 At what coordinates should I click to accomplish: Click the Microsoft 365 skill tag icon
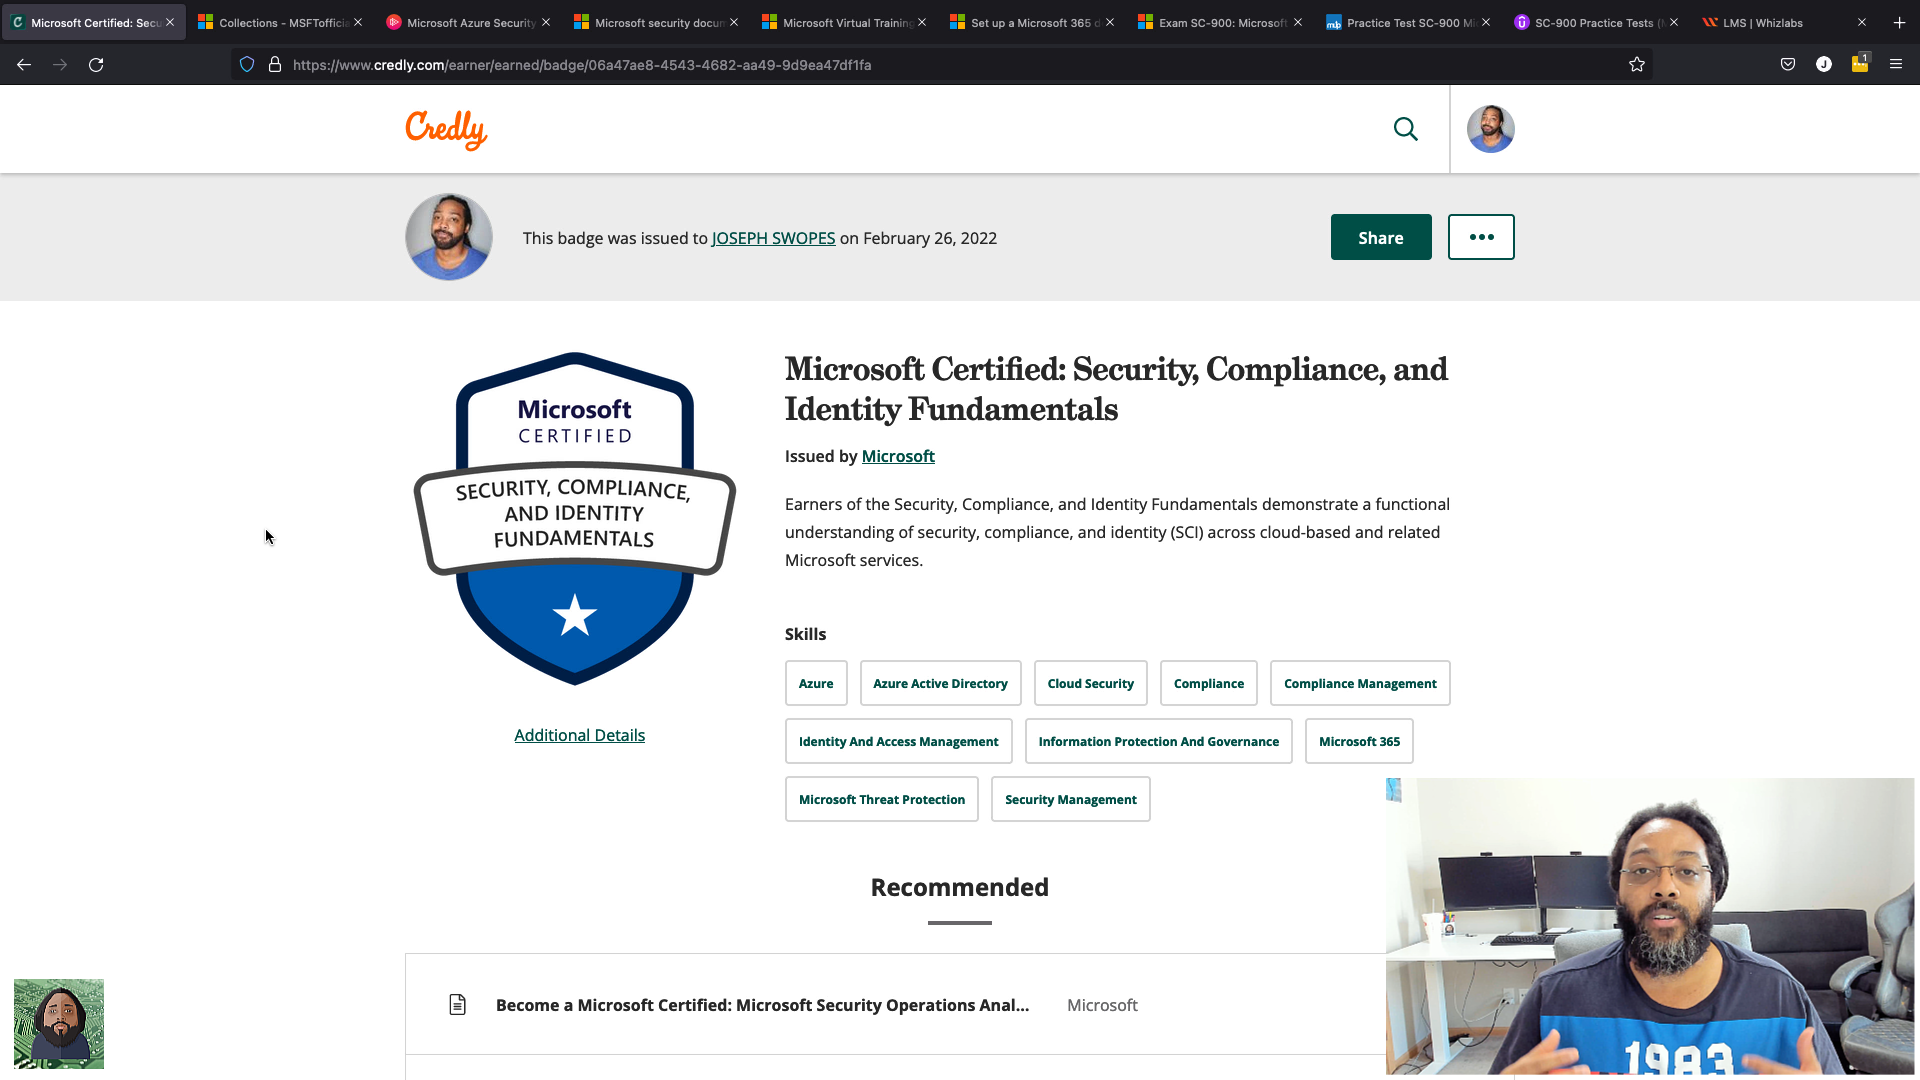[x=1358, y=740]
